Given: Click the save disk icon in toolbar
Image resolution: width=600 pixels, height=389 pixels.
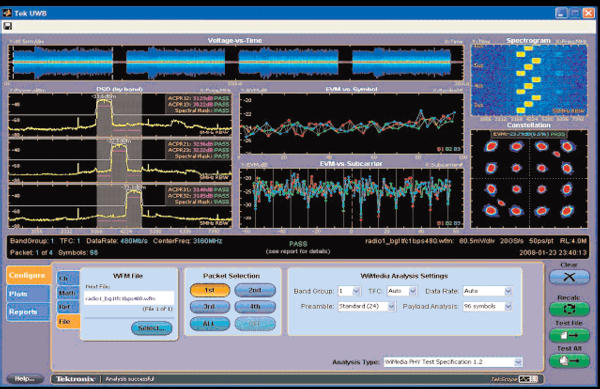Looking at the screenshot, I should [x=7, y=26].
